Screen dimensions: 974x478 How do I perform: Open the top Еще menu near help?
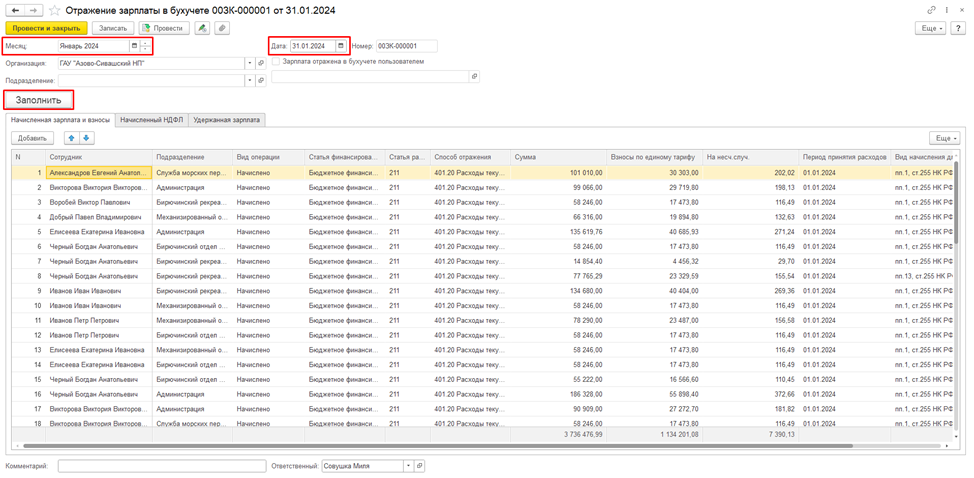(x=931, y=29)
